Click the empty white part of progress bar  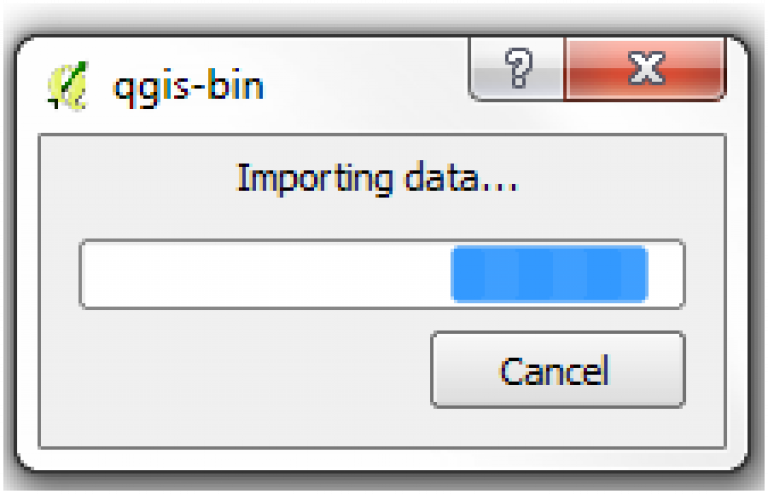pos(267,274)
